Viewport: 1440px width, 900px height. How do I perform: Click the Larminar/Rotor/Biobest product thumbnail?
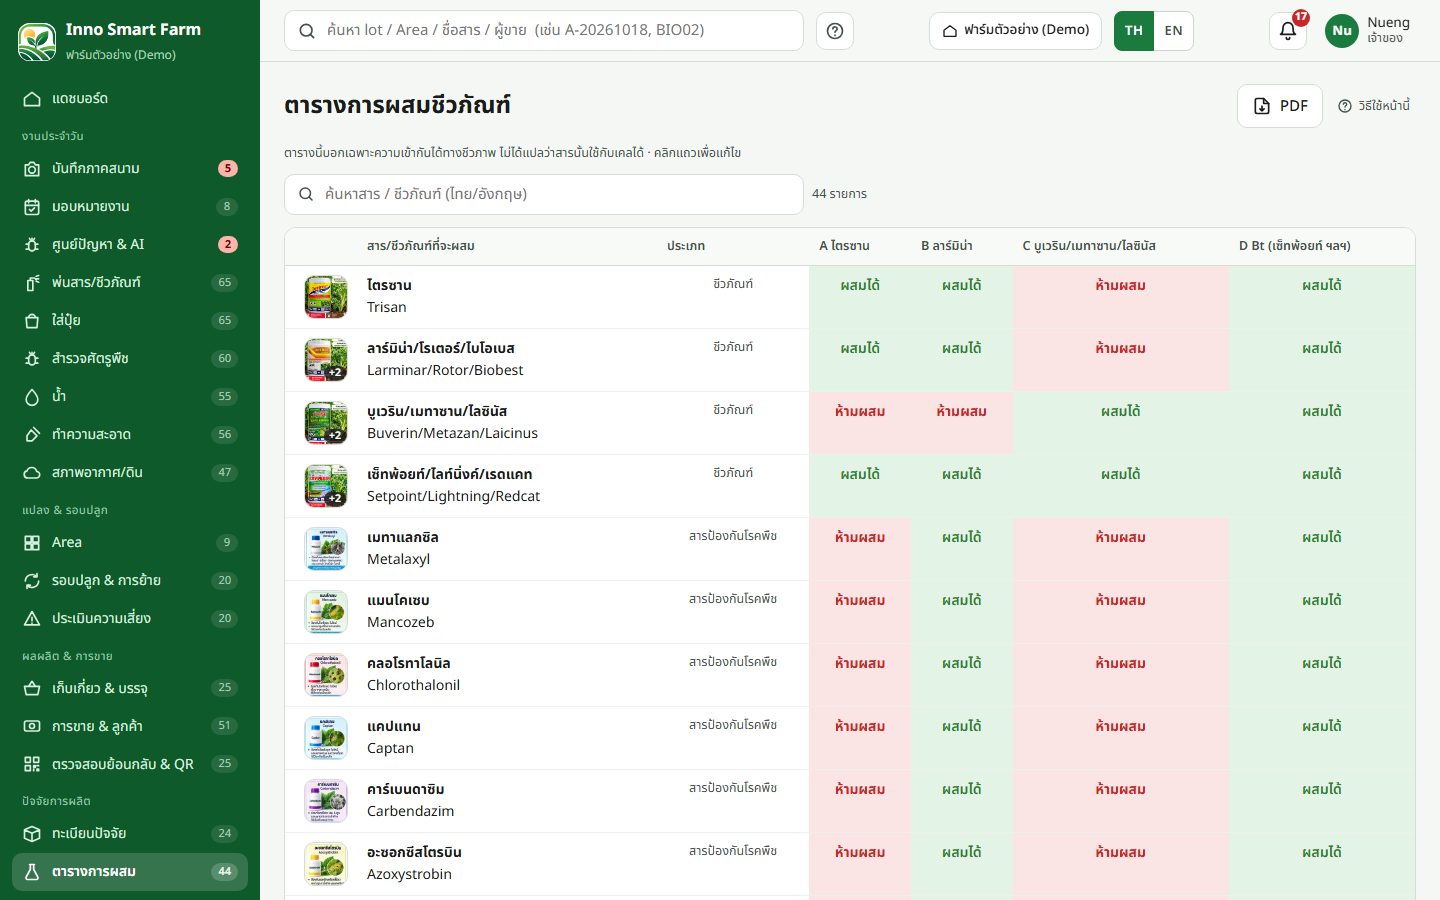pos(326,360)
